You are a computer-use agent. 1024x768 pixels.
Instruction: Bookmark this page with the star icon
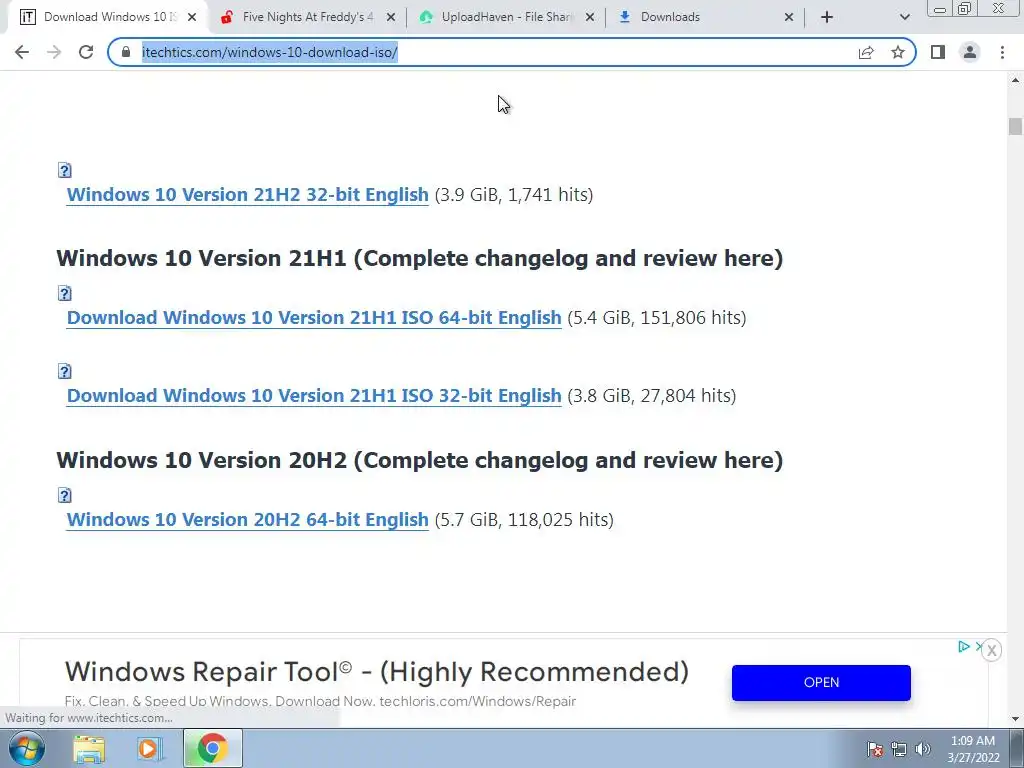pos(898,52)
